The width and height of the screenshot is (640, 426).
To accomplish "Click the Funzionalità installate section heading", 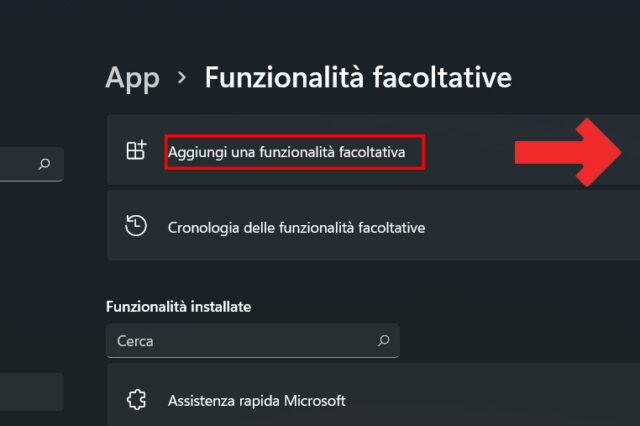I will tap(178, 306).
